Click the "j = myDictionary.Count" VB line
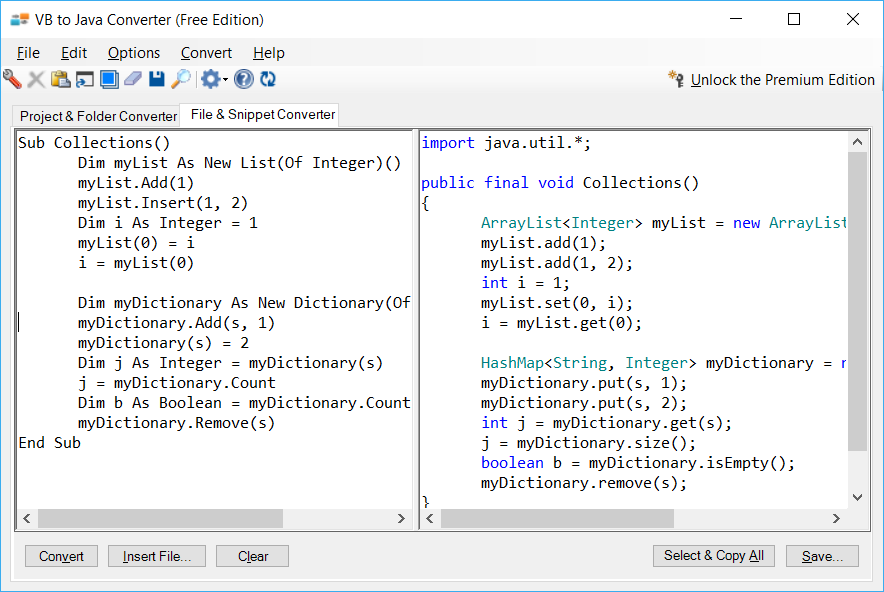Image resolution: width=884 pixels, height=592 pixels. pyautogui.click(x=177, y=383)
